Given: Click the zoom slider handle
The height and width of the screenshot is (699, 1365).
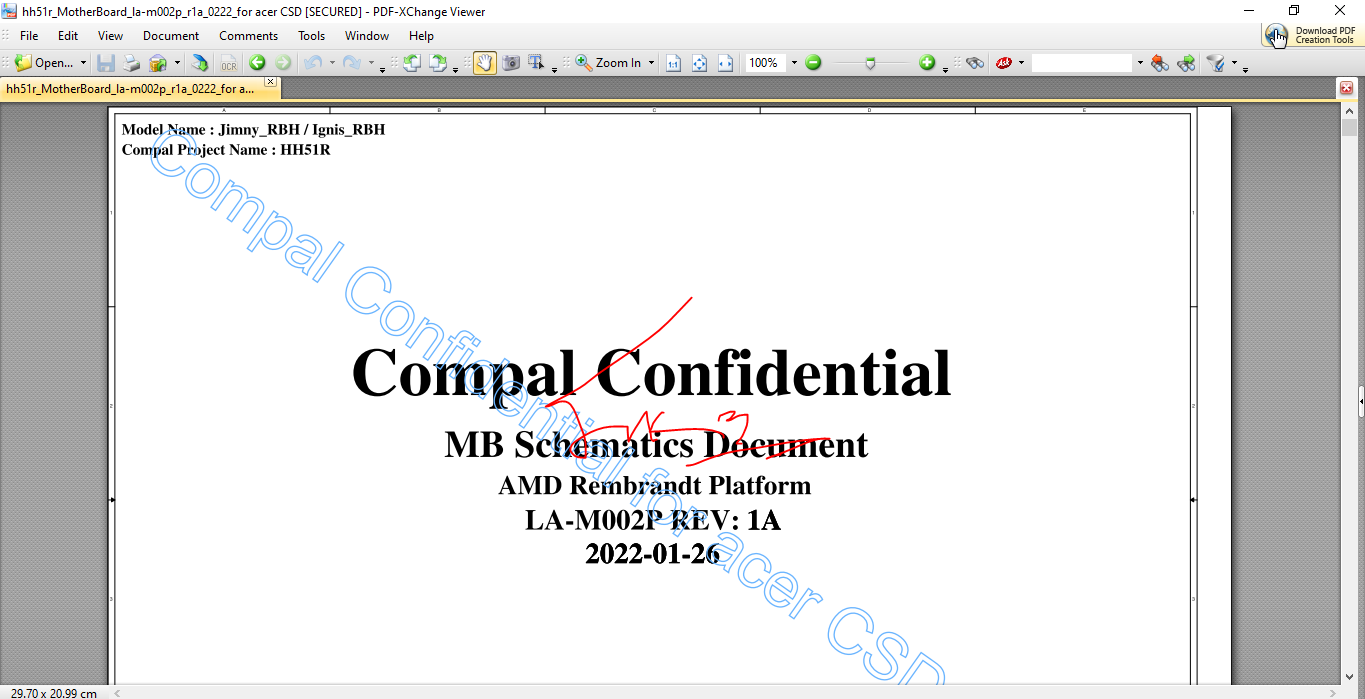Looking at the screenshot, I should (x=871, y=63).
